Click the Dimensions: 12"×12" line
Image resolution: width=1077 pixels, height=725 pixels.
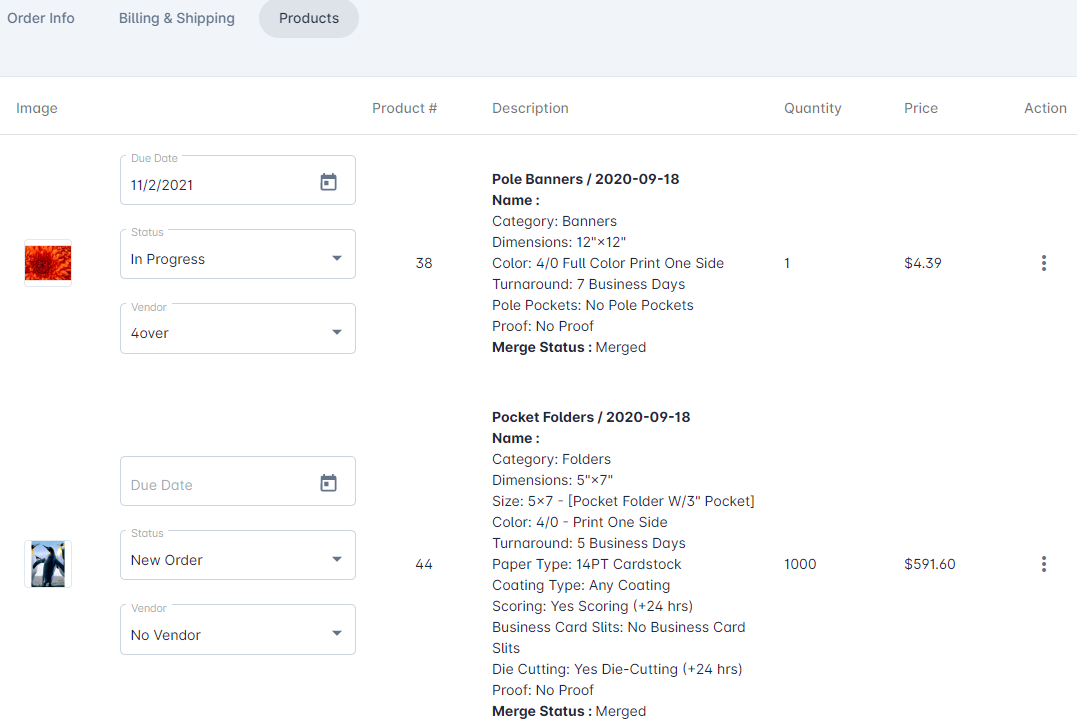click(x=559, y=242)
